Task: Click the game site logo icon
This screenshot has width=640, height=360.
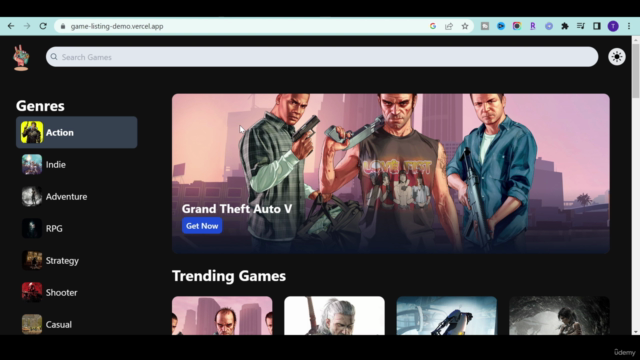Action: (21, 58)
